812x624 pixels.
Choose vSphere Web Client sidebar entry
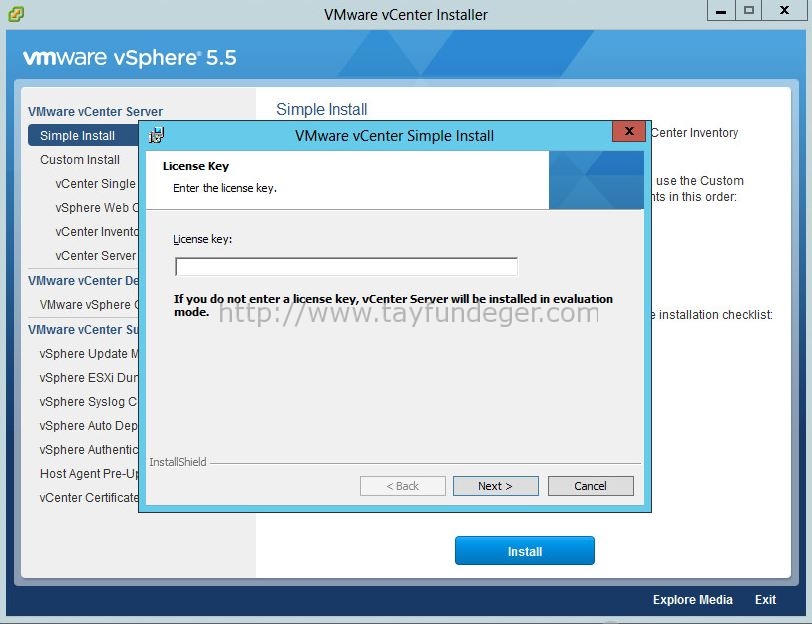pyautogui.click(x=97, y=208)
